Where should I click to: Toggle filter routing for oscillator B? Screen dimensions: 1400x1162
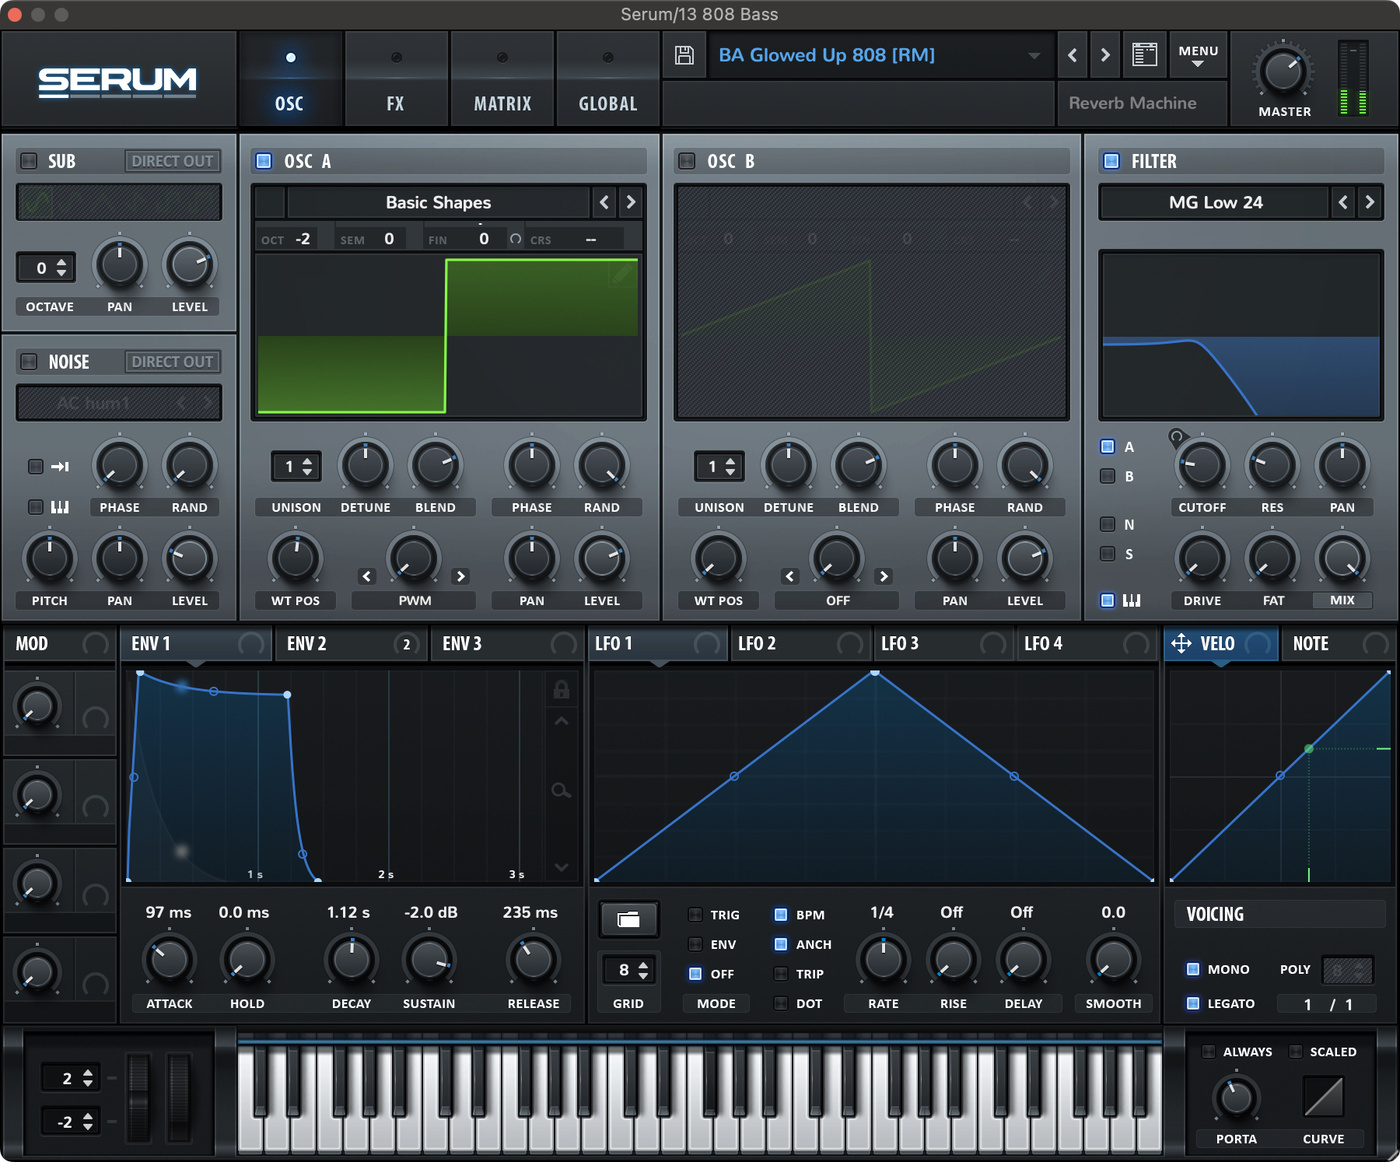1108,476
